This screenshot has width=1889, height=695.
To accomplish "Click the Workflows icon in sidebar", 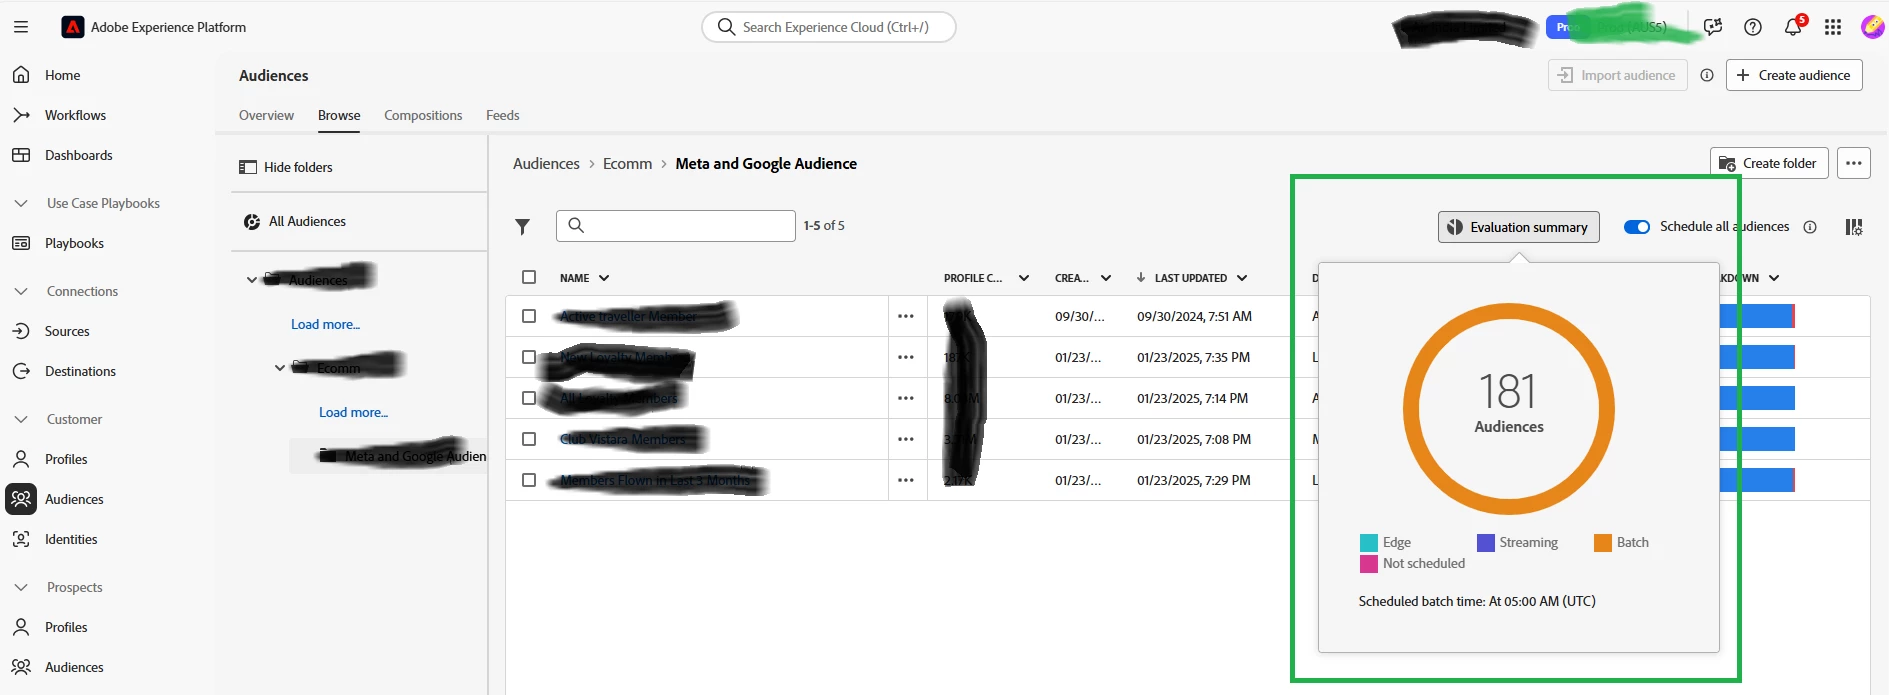I will [x=21, y=115].
